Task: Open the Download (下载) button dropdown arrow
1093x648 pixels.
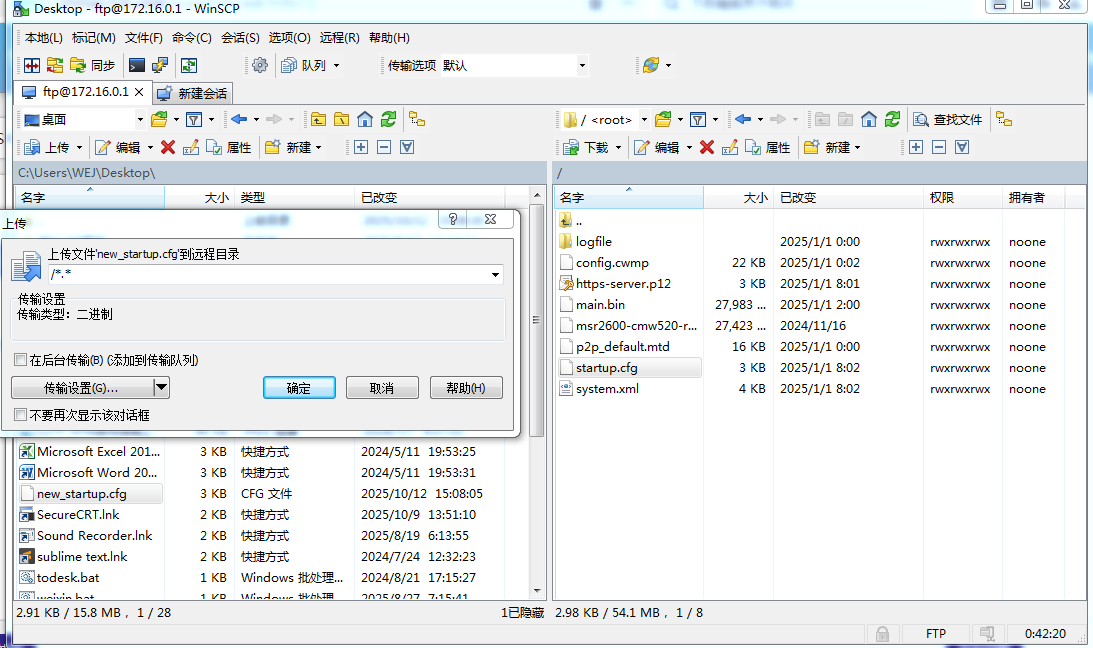Action: [618, 147]
